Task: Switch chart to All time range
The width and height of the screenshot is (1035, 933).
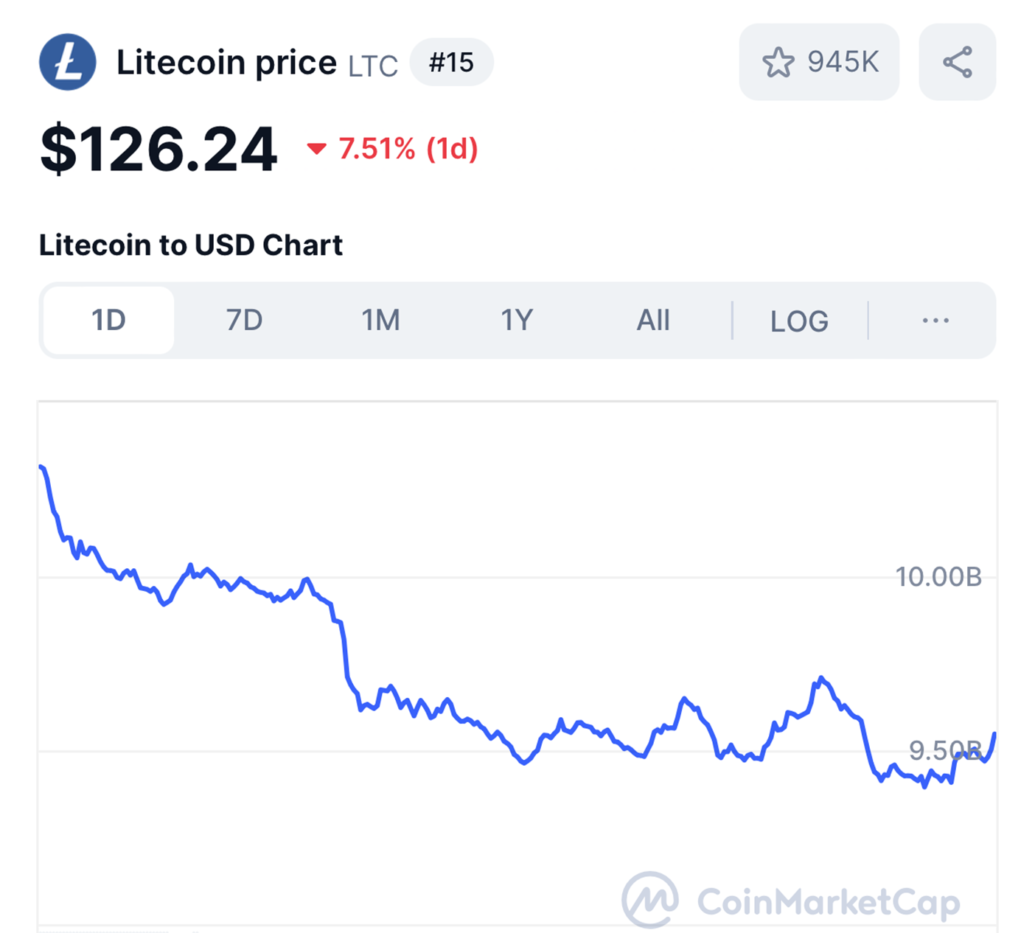Action: tap(653, 321)
